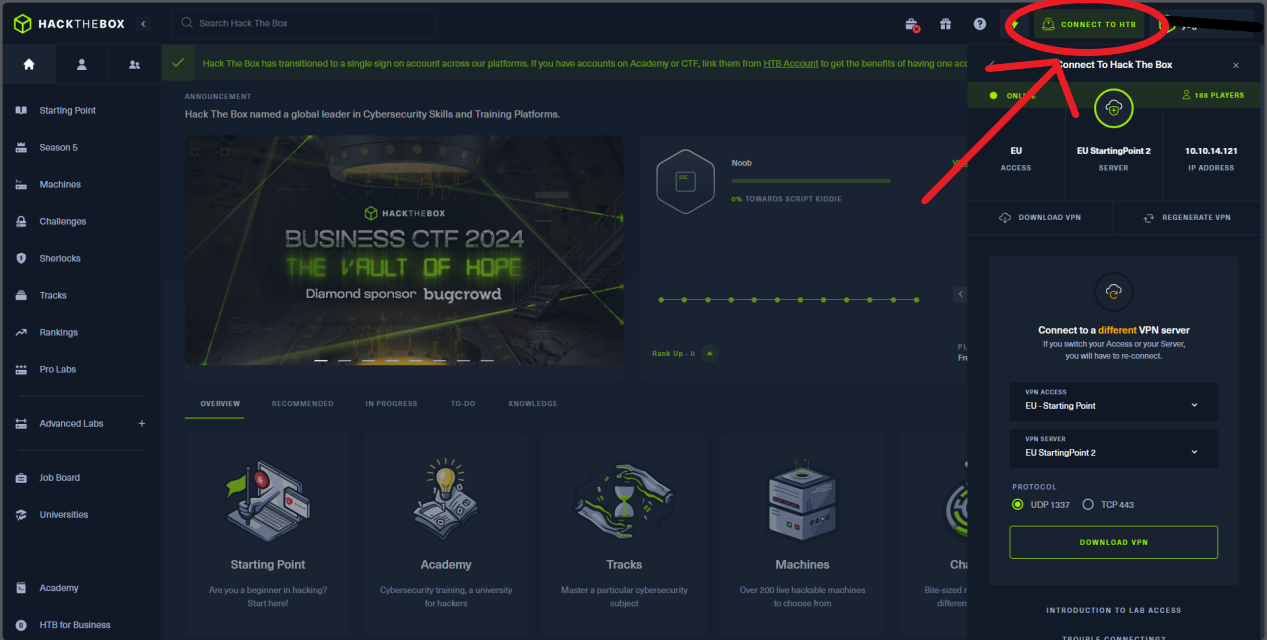Expand Advanced Labs with the plus icon
This screenshot has width=1267, height=640.
pyautogui.click(x=141, y=424)
